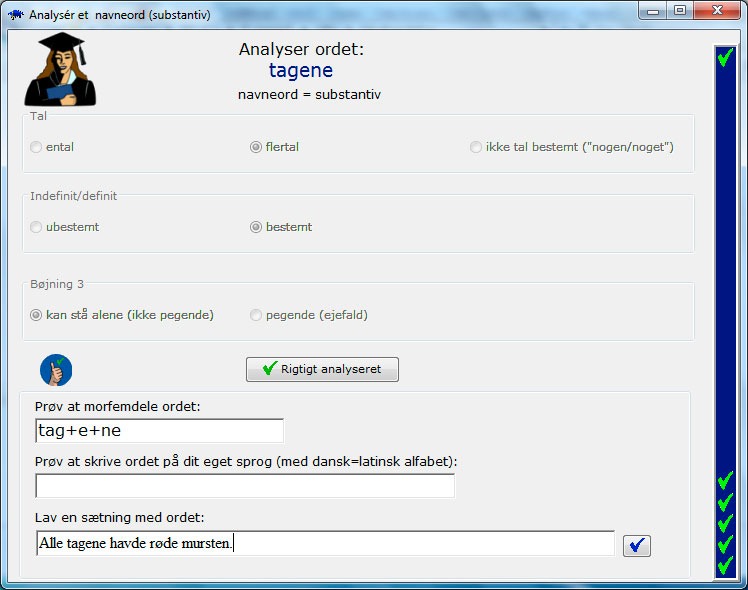This screenshot has height=590, width=748.
Task: Click the dark blue progress bar
Action: pyautogui.click(x=726, y=312)
